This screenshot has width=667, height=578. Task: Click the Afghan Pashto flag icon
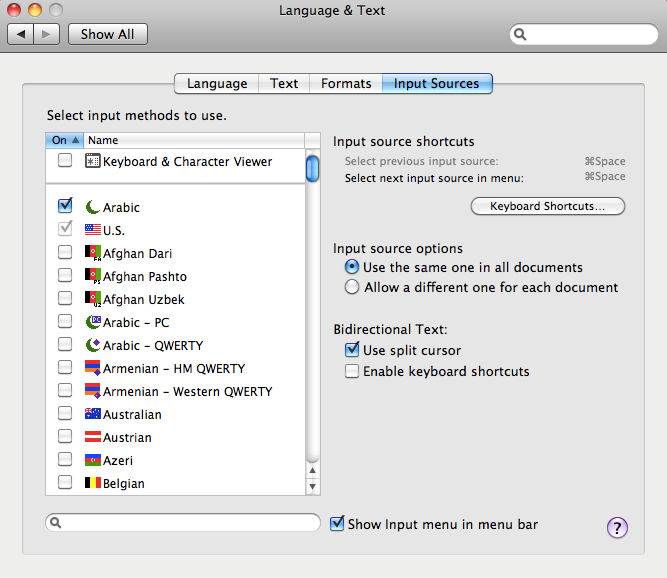click(x=92, y=276)
